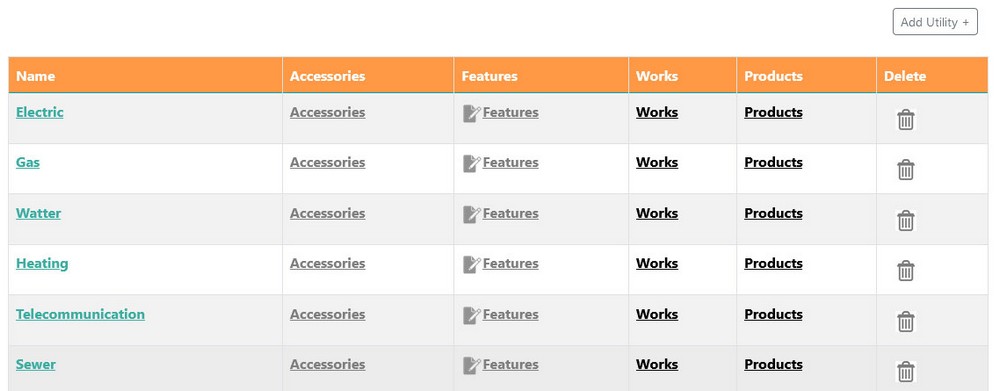
Task: Click the edit icon beside Electric Features
Action: (471, 114)
